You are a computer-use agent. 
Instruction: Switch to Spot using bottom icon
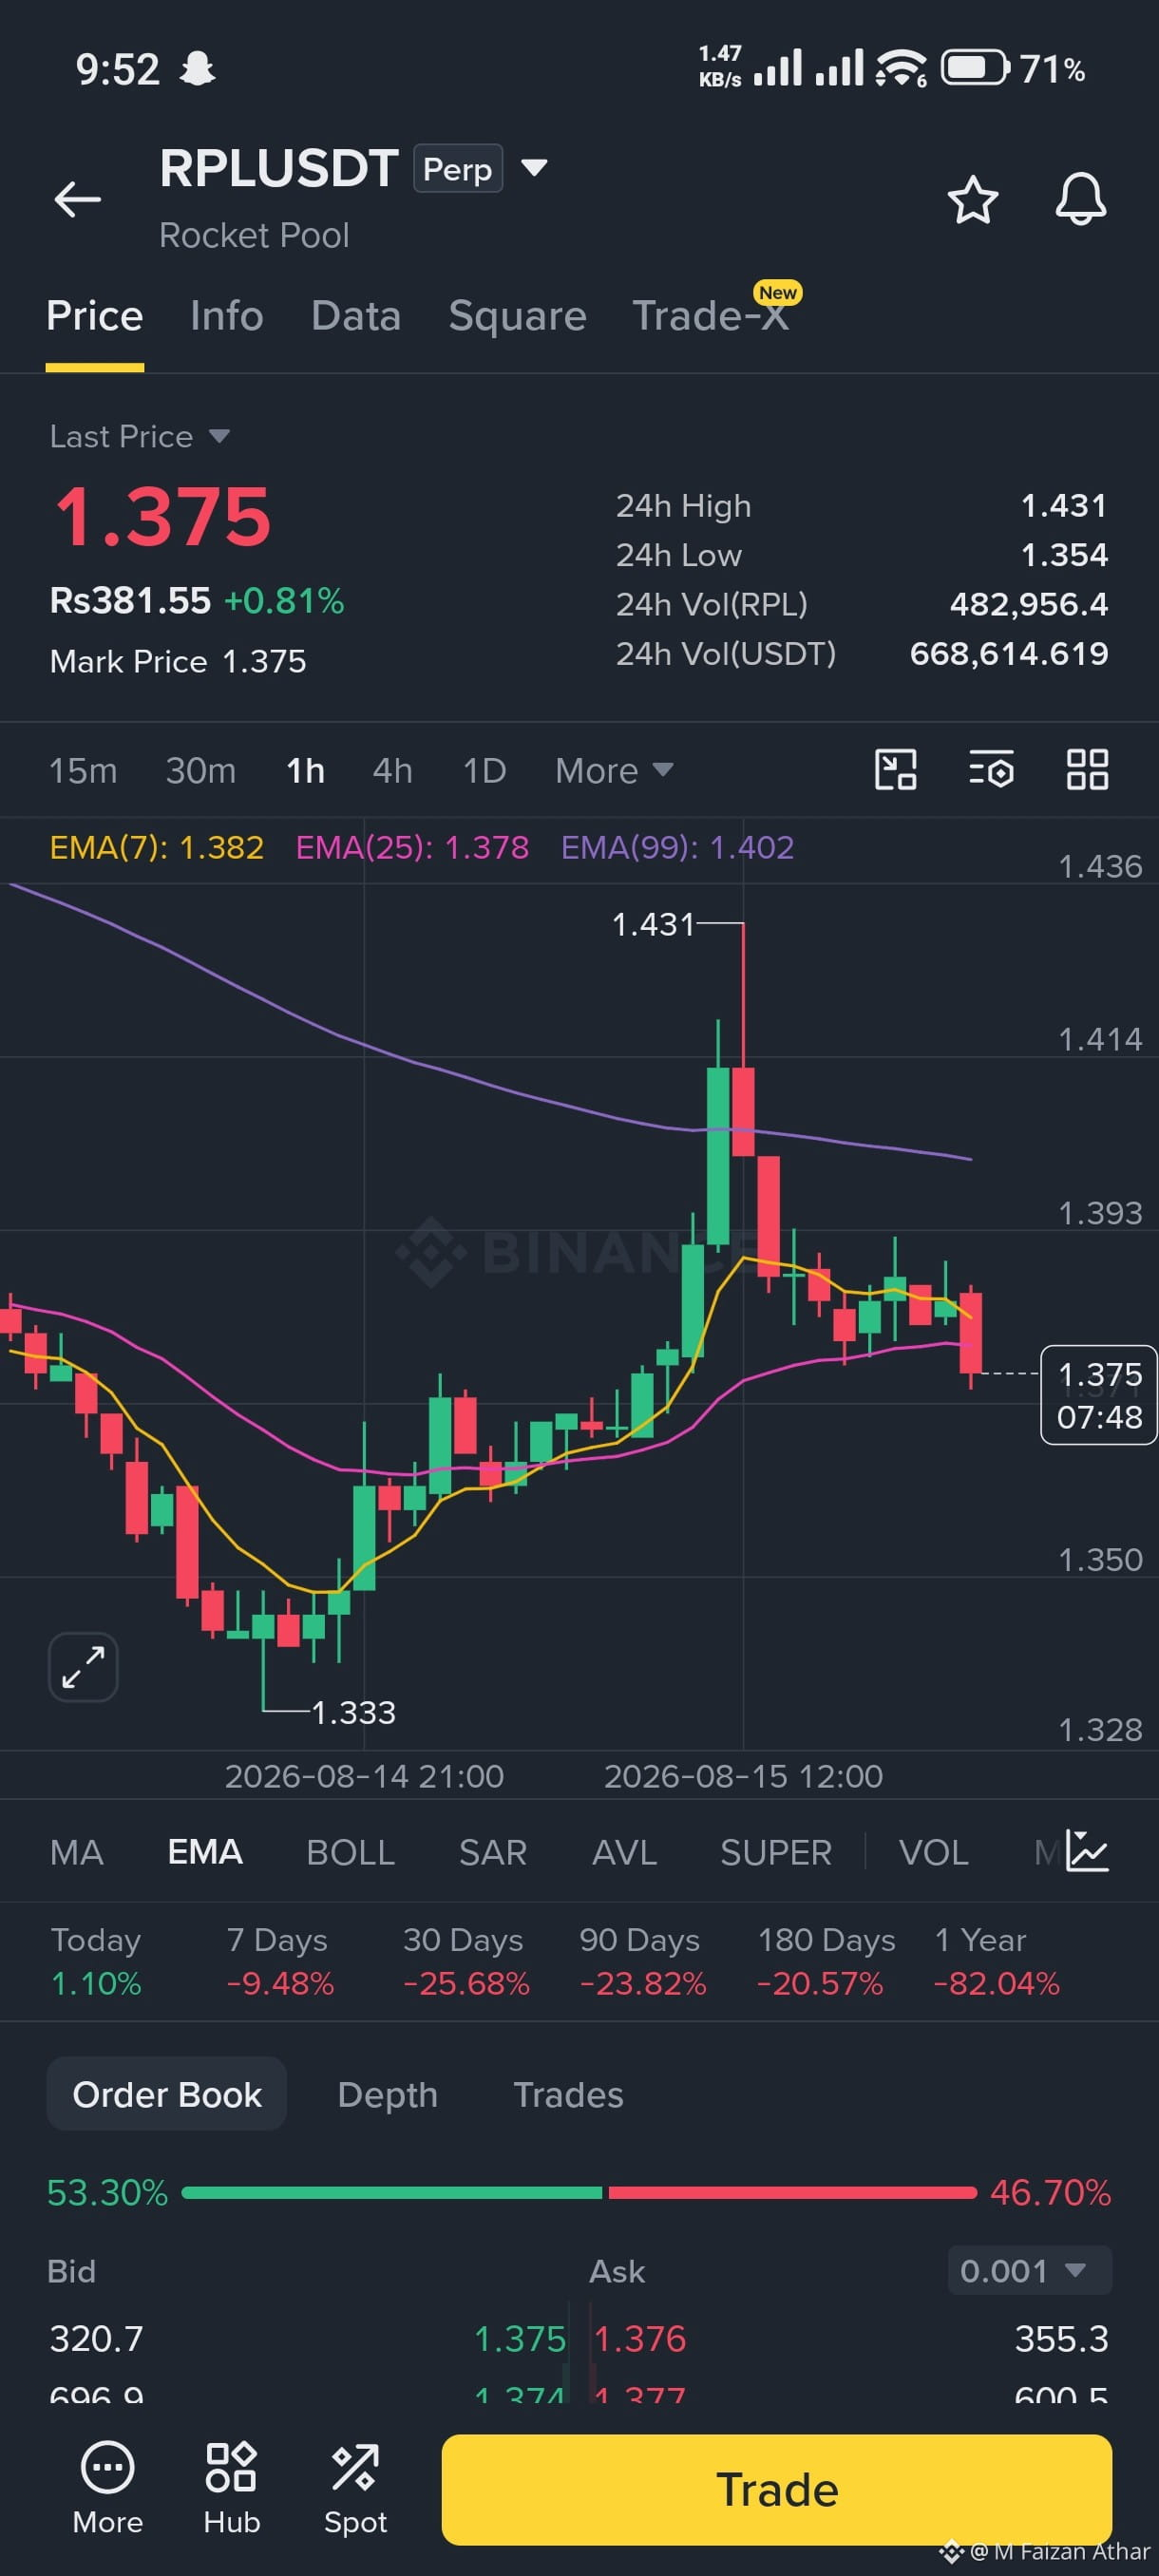(x=355, y=2488)
